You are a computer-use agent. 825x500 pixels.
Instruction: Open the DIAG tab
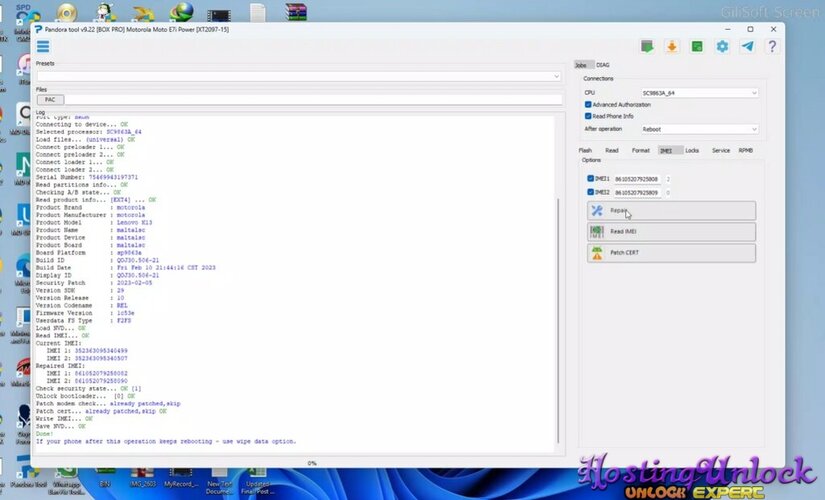[x=603, y=64]
